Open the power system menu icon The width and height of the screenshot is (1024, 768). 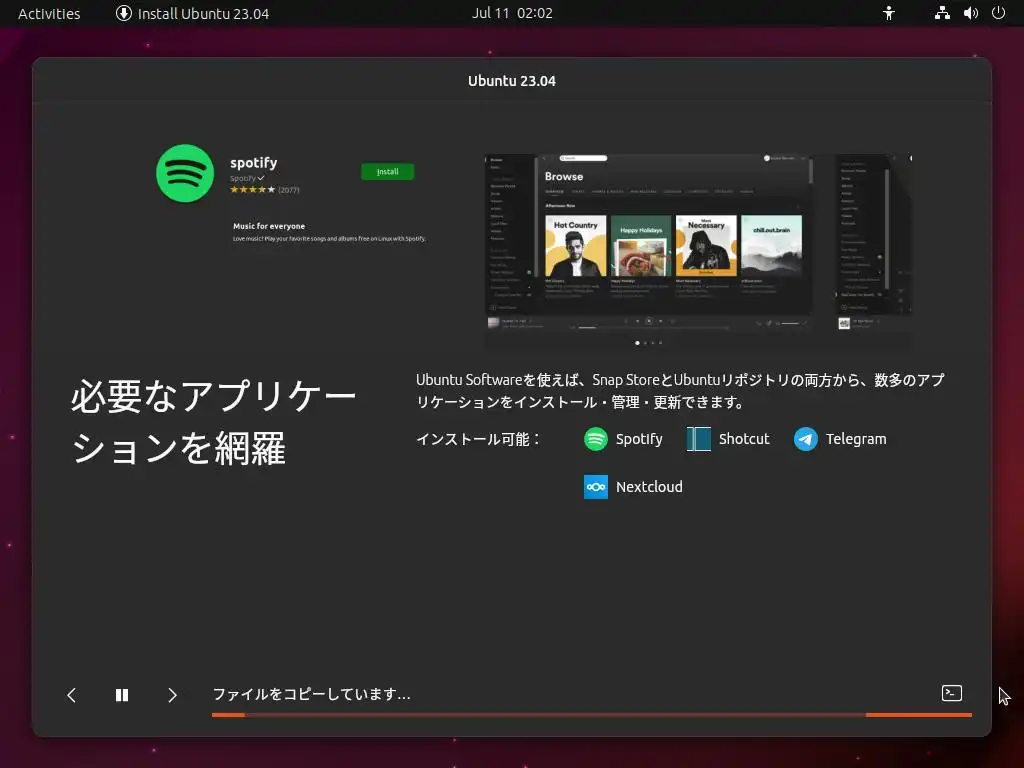pyautogui.click(x=998, y=13)
